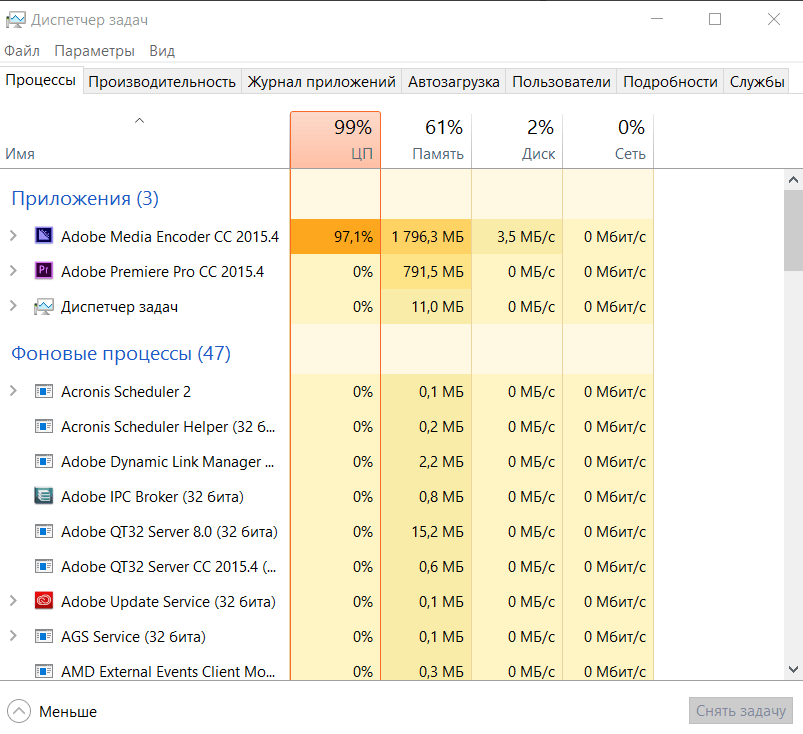Expand the AGS Service process

13,636
